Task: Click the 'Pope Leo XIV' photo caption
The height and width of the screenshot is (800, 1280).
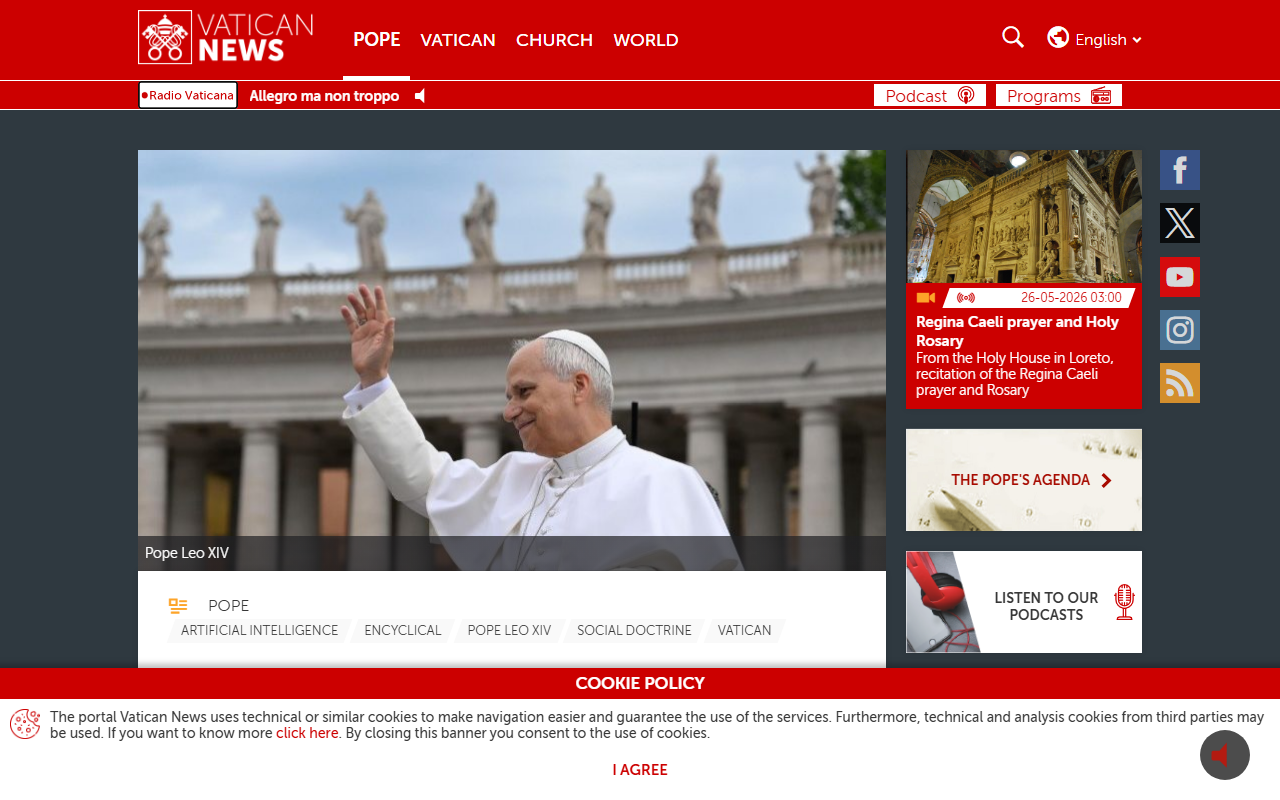Action: point(187,553)
